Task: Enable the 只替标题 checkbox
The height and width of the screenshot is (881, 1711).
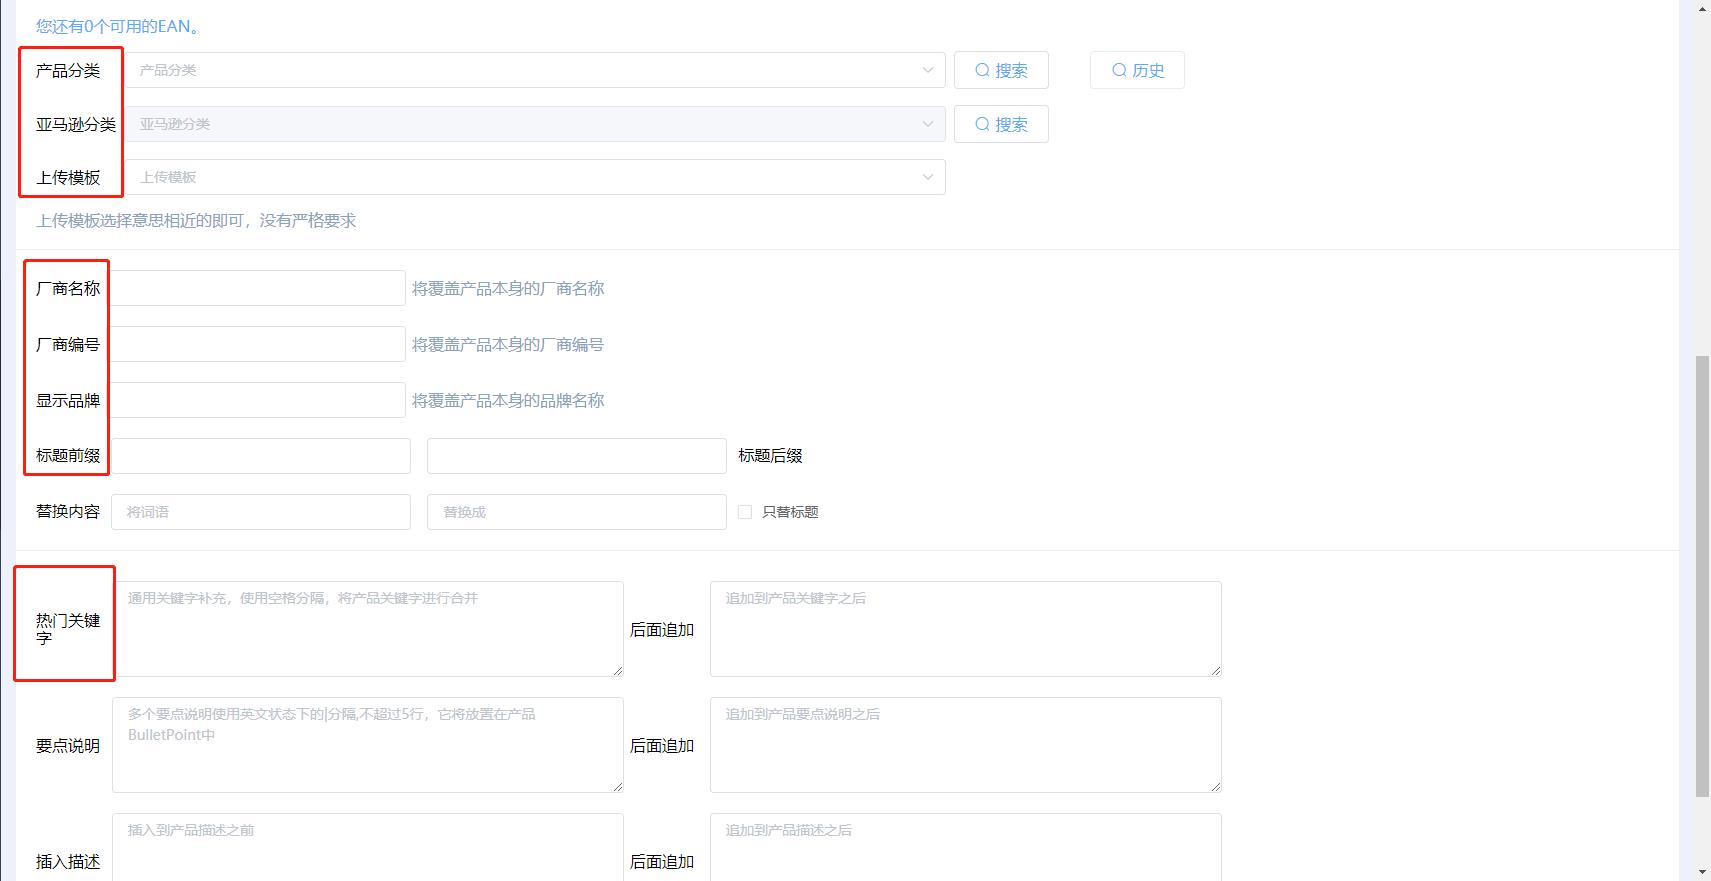Action: [x=745, y=512]
